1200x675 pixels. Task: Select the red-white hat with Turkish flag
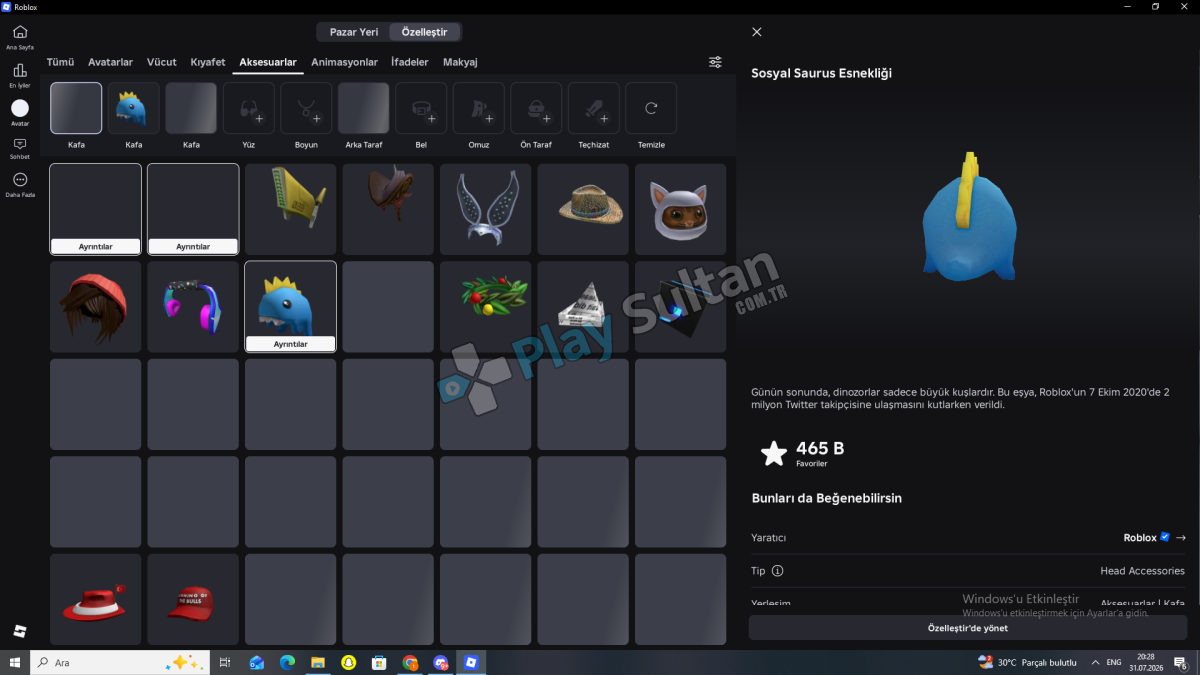click(96, 599)
